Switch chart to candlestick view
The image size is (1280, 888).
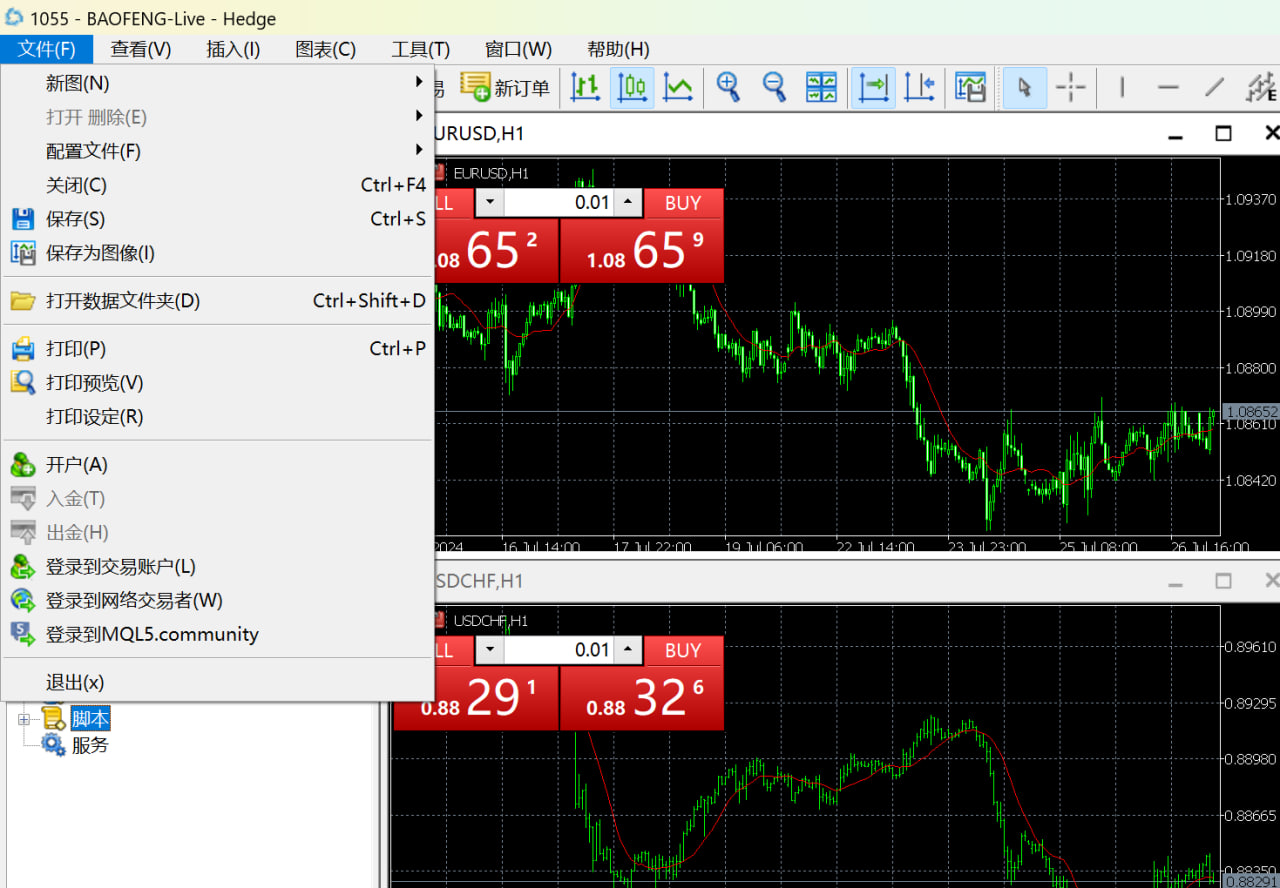tap(632, 88)
